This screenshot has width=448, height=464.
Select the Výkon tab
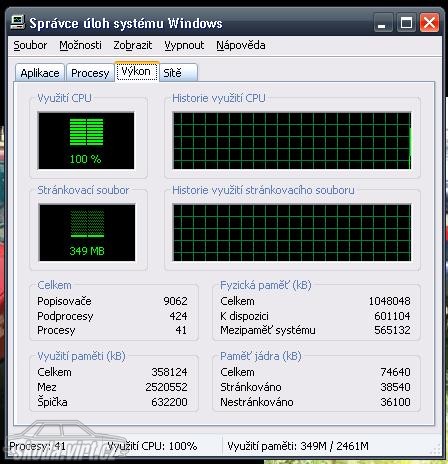point(137,71)
